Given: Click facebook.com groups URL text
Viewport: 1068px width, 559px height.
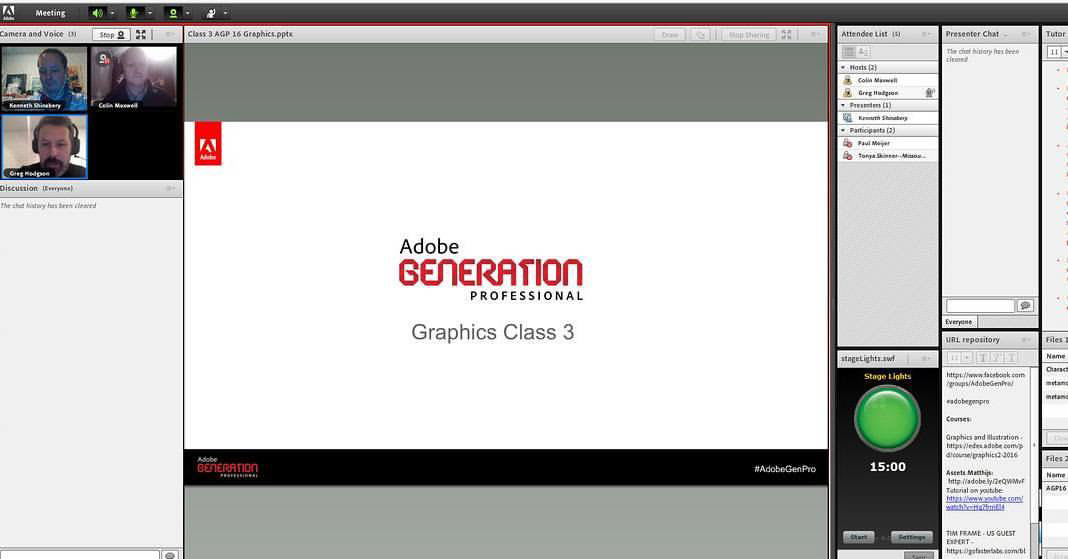Looking at the screenshot, I should coord(985,379).
